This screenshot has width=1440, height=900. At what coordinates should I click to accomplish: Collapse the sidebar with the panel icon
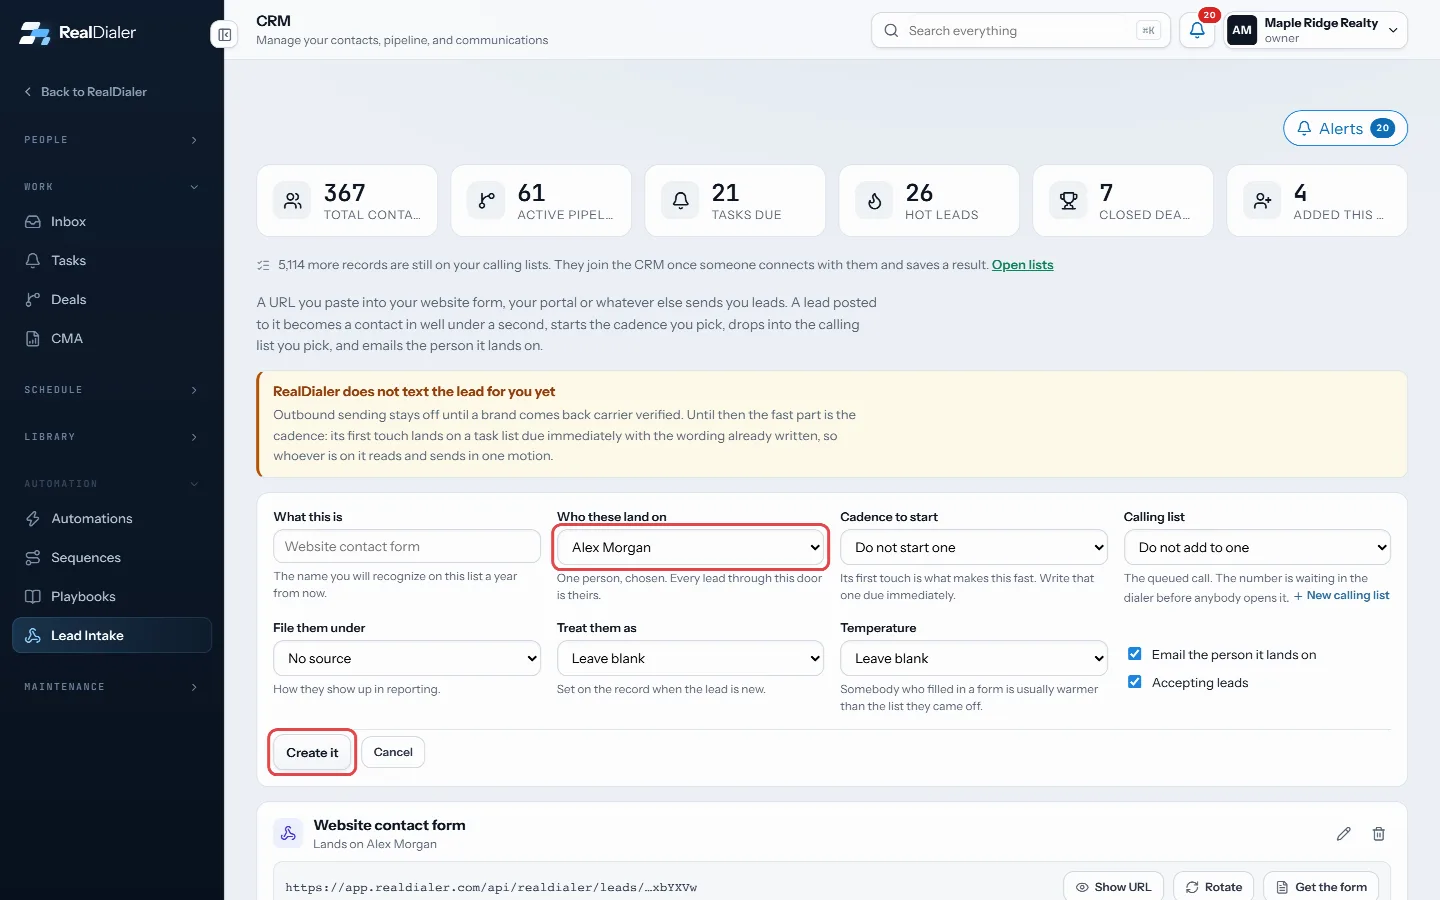(224, 35)
